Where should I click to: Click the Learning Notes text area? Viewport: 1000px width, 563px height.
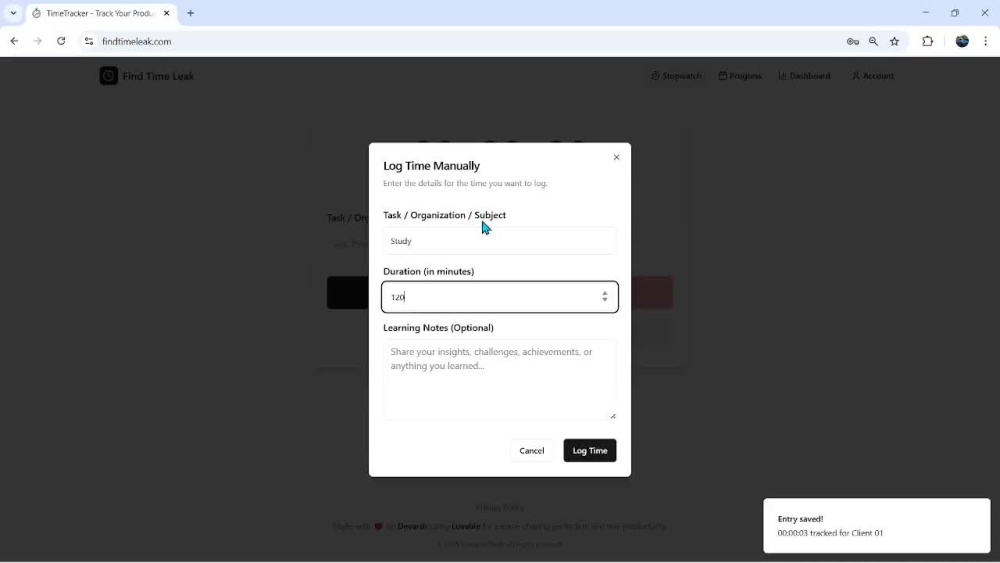pos(499,379)
